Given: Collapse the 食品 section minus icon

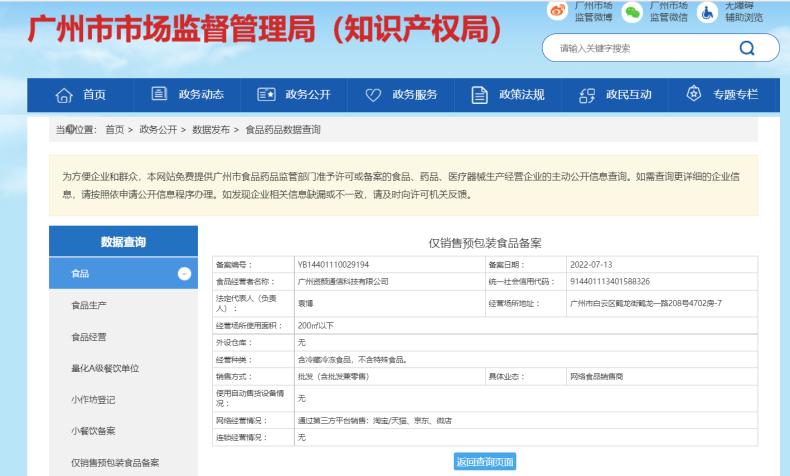Looking at the screenshot, I should coord(184,274).
